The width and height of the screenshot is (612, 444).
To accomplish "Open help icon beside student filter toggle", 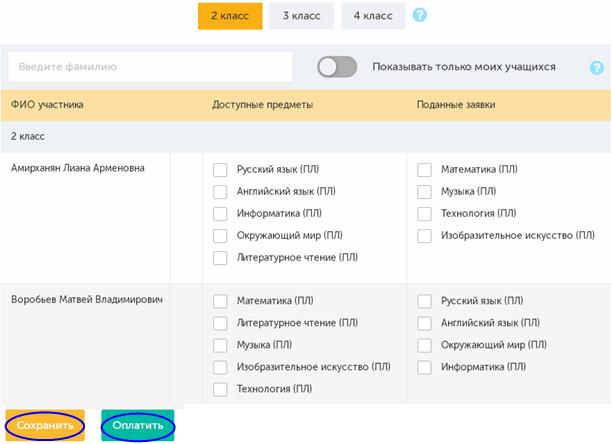I will pos(596,67).
